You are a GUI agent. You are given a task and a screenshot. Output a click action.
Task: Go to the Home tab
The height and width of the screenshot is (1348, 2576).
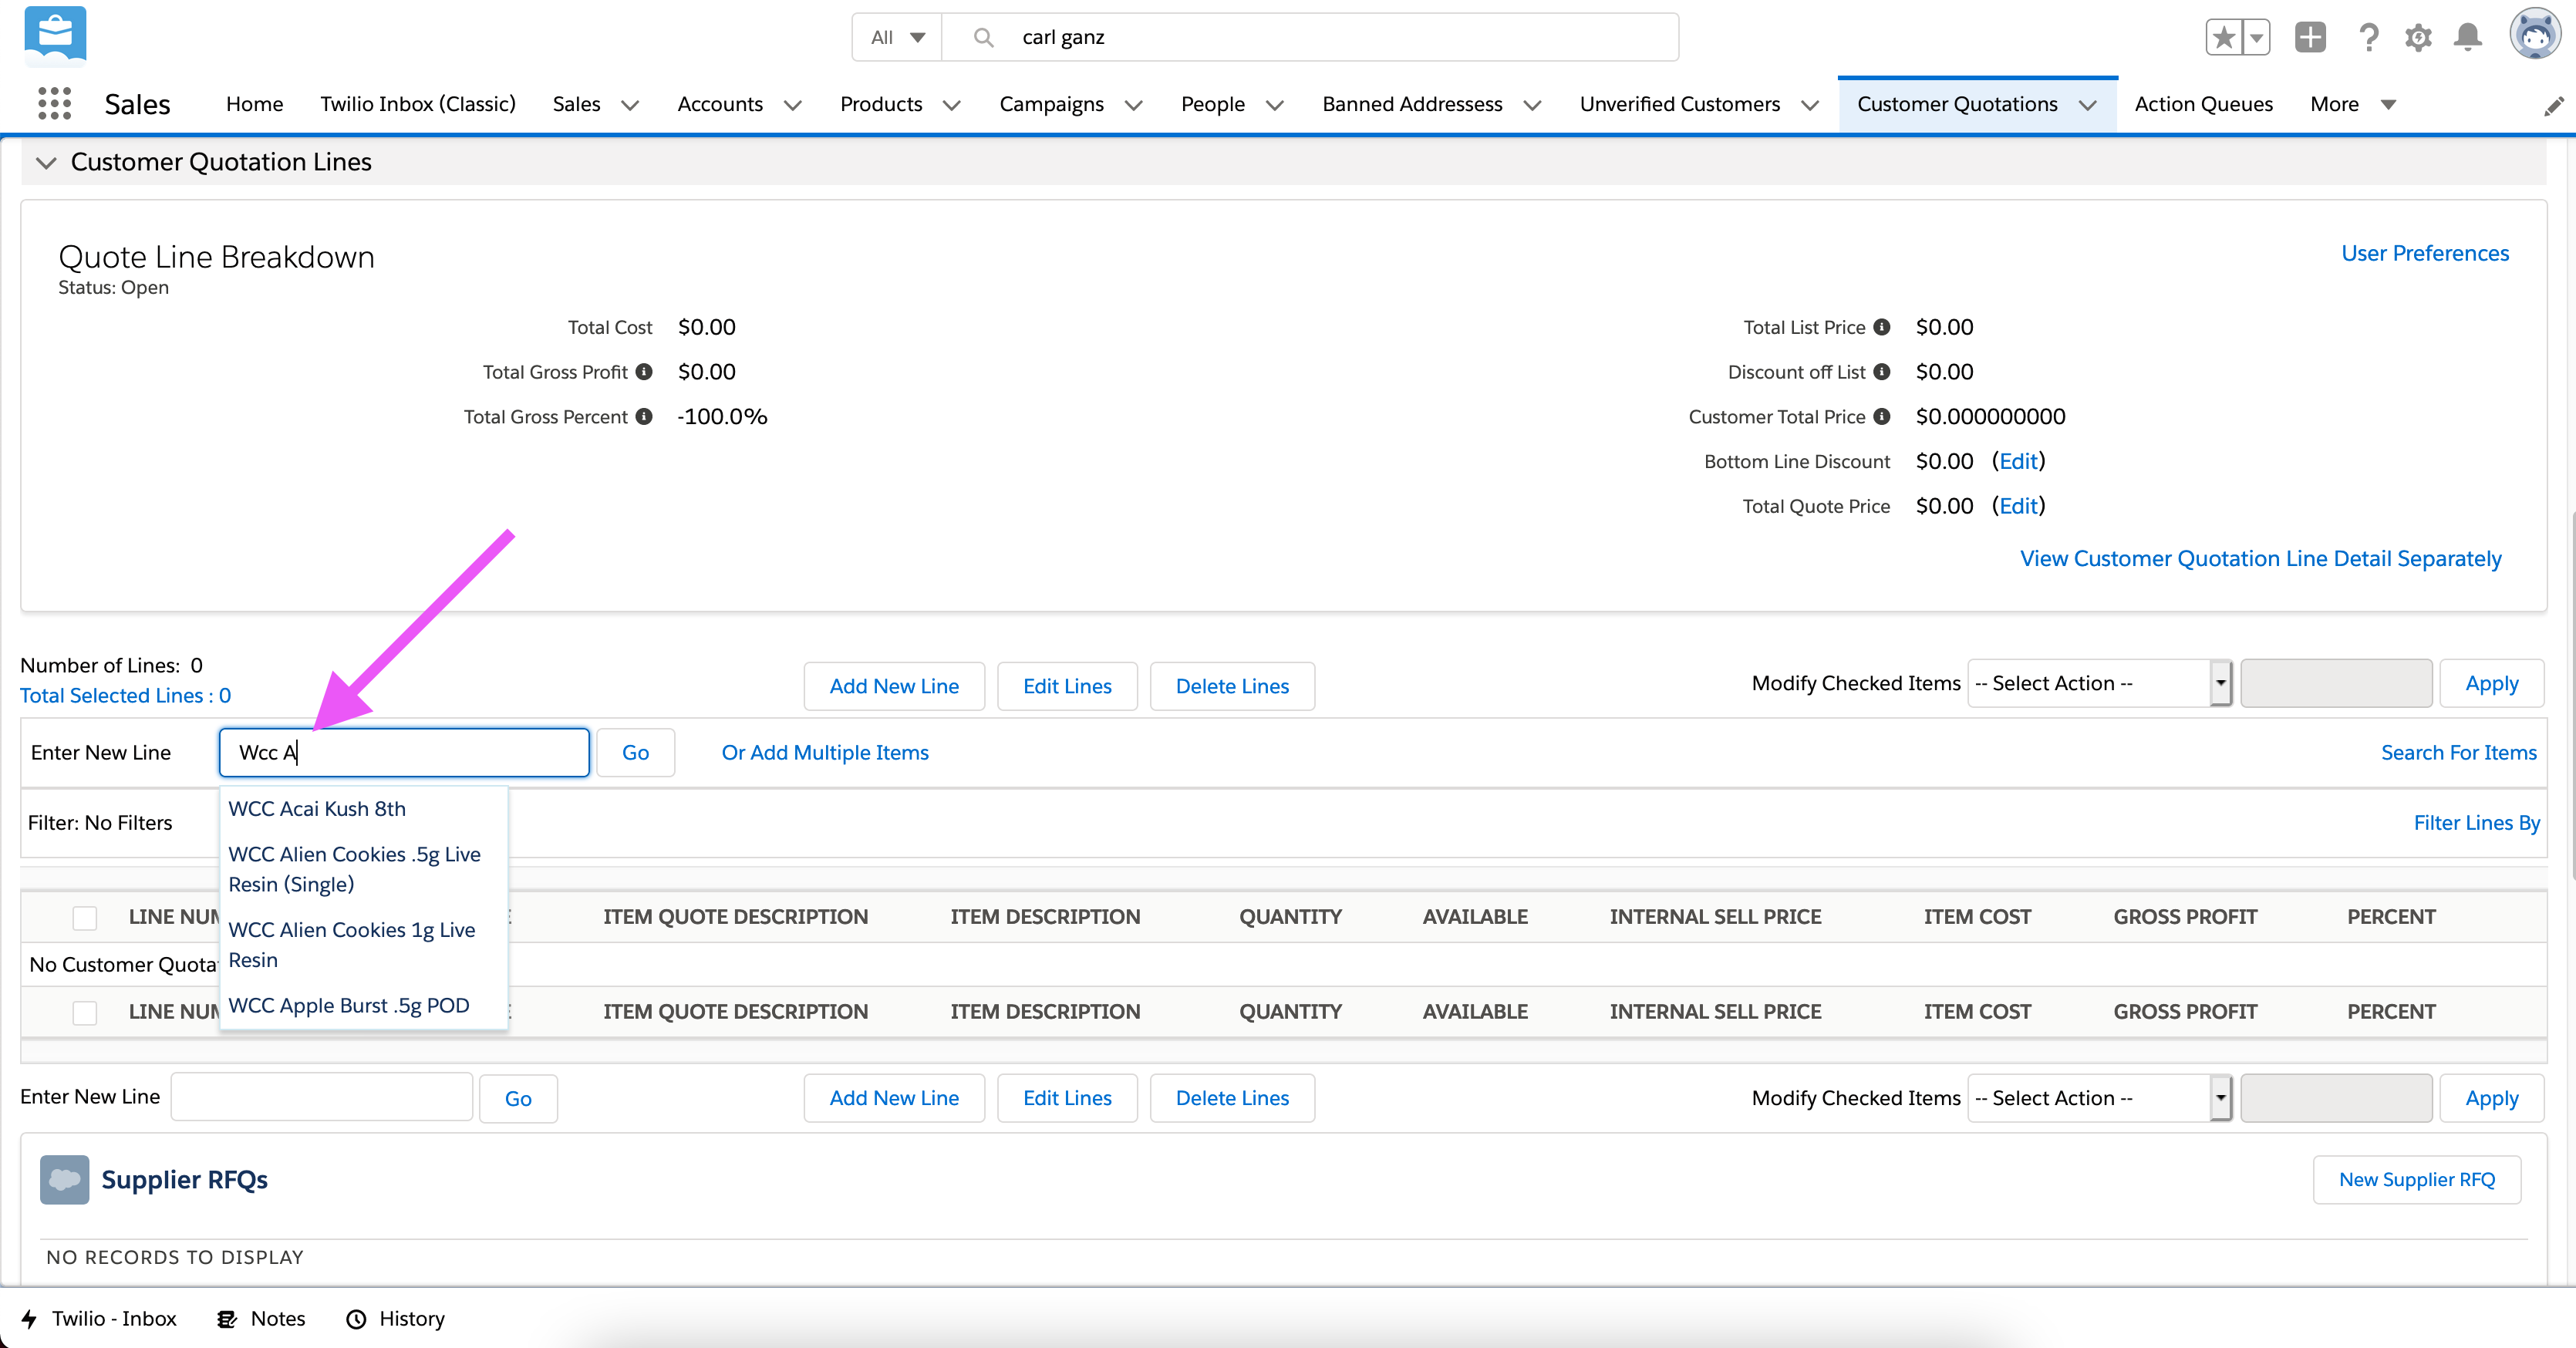click(254, 104)
